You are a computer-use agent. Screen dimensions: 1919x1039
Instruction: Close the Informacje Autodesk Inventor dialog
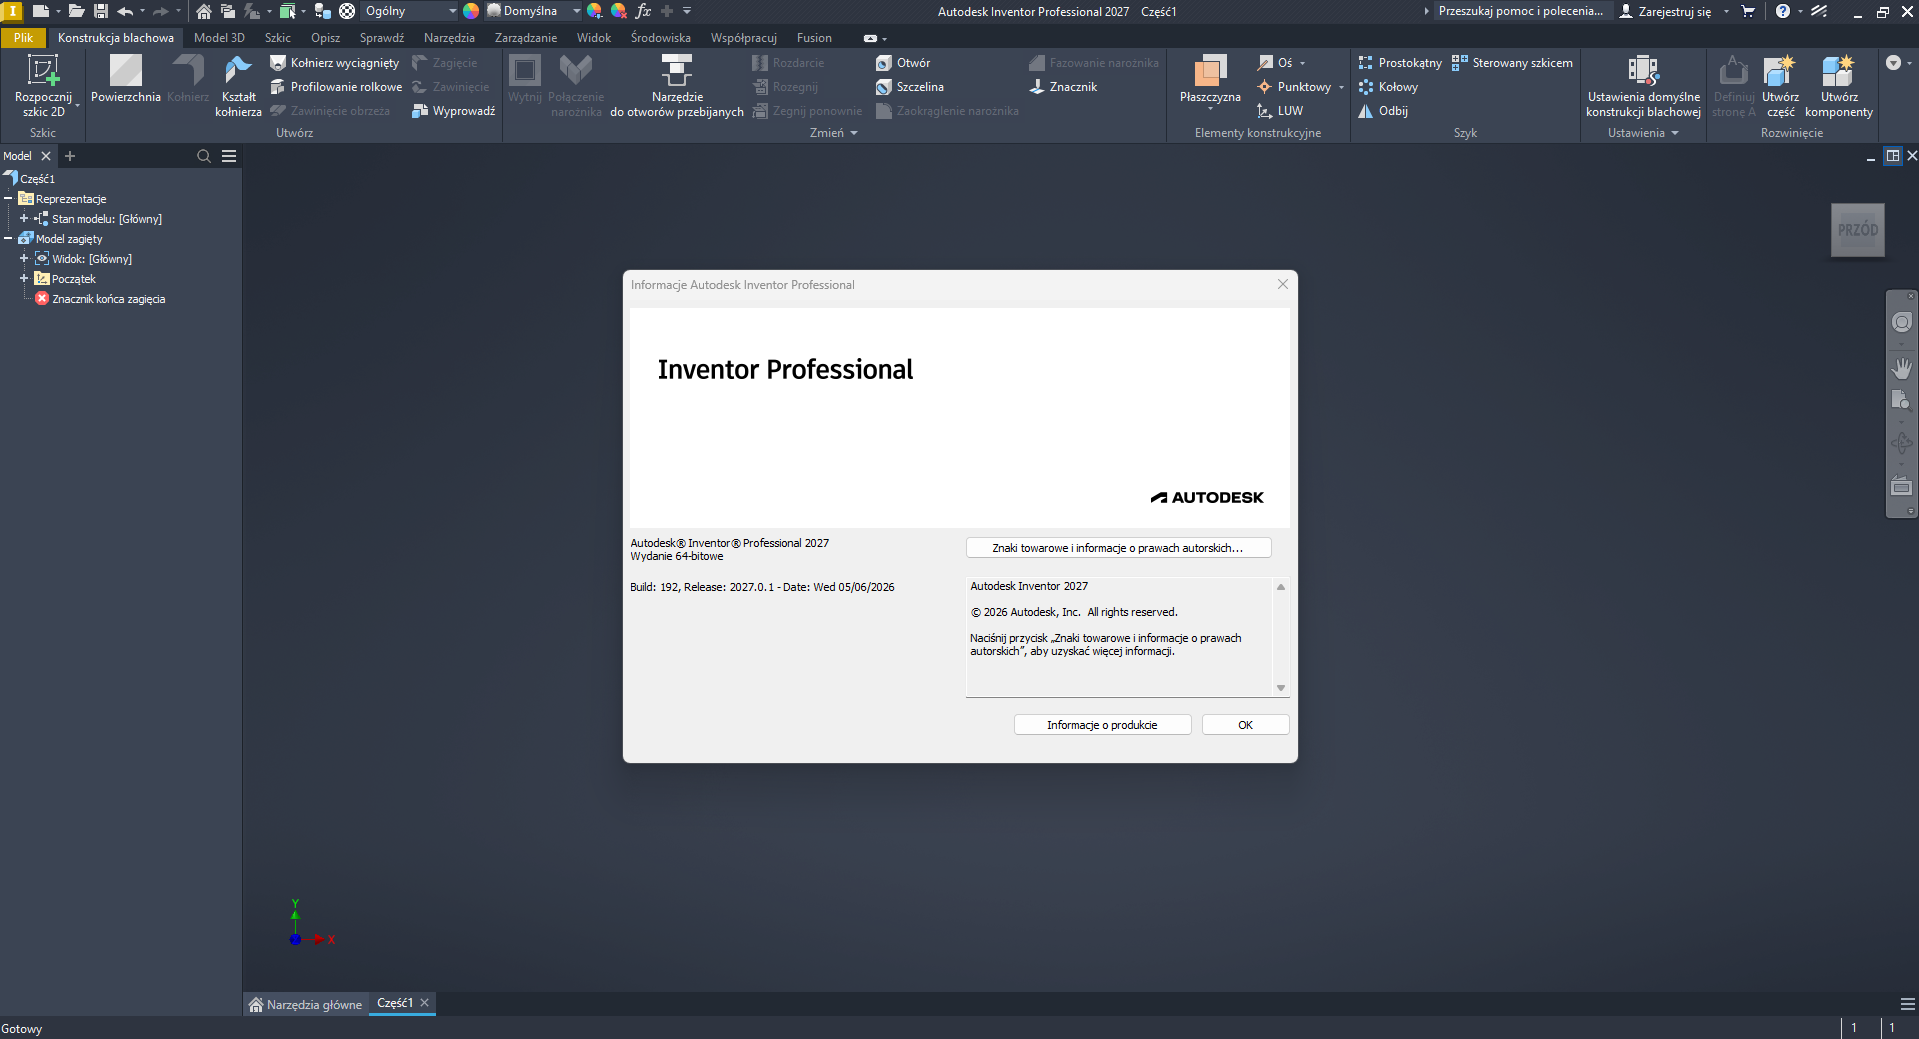point(1282,284)
